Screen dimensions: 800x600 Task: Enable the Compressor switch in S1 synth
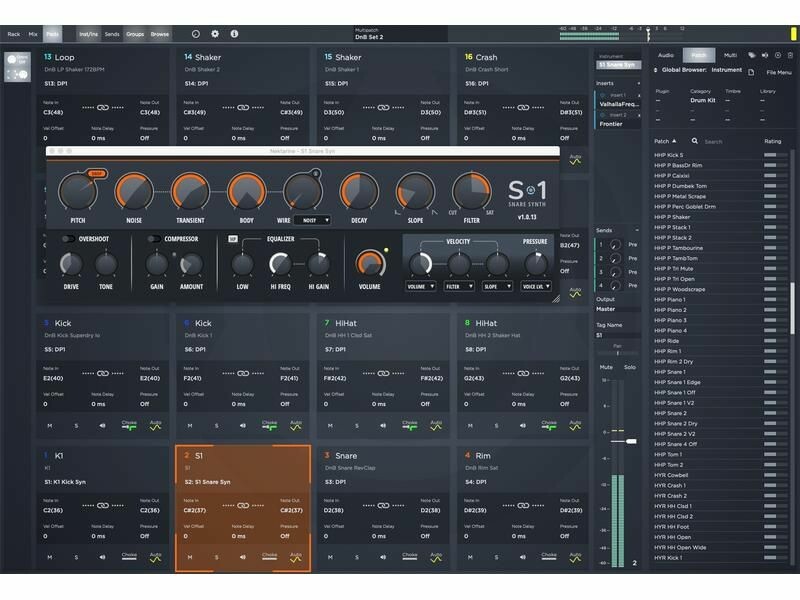pyautogui.click(x=154, y=239)
